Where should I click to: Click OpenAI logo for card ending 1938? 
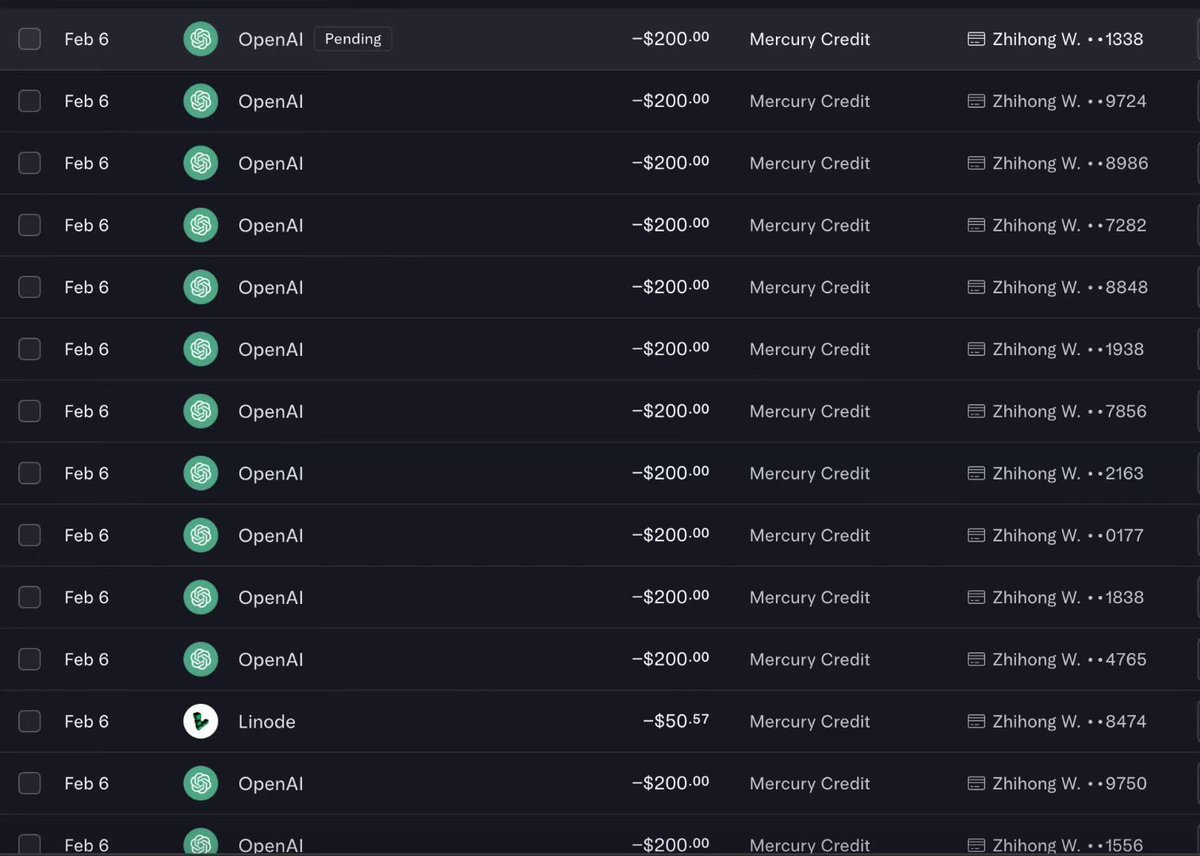201,349
